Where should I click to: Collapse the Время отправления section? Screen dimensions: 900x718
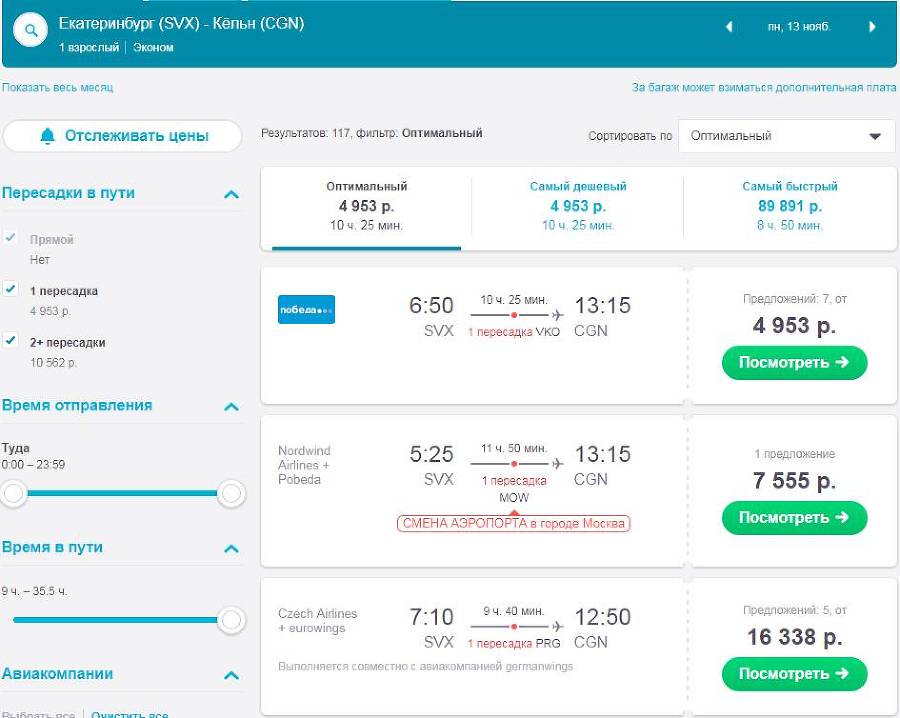(x=231, y=407)
